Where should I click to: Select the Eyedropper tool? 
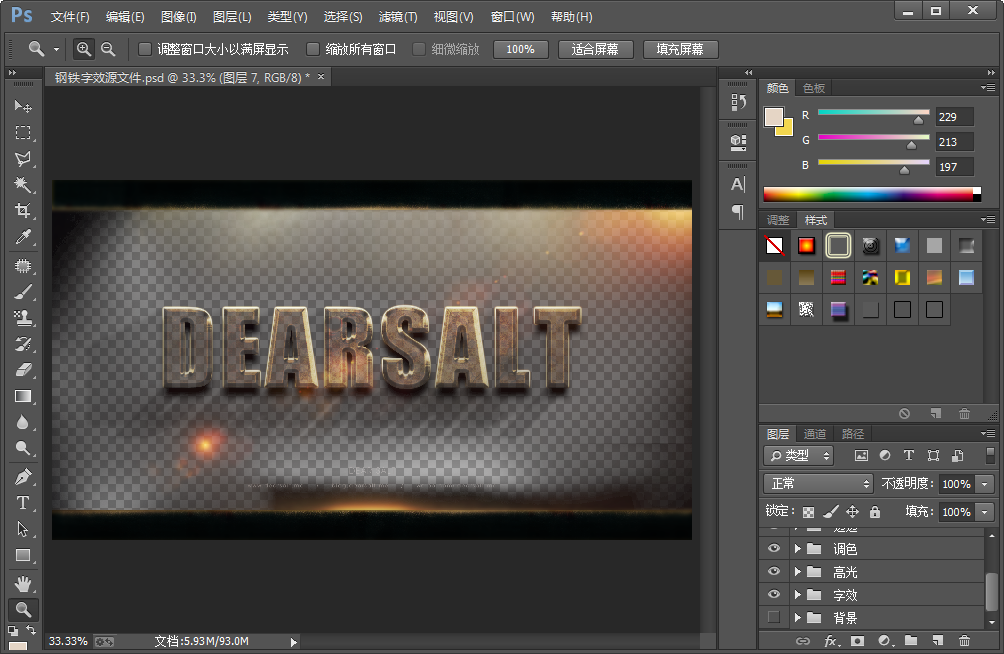click(22, 237)
